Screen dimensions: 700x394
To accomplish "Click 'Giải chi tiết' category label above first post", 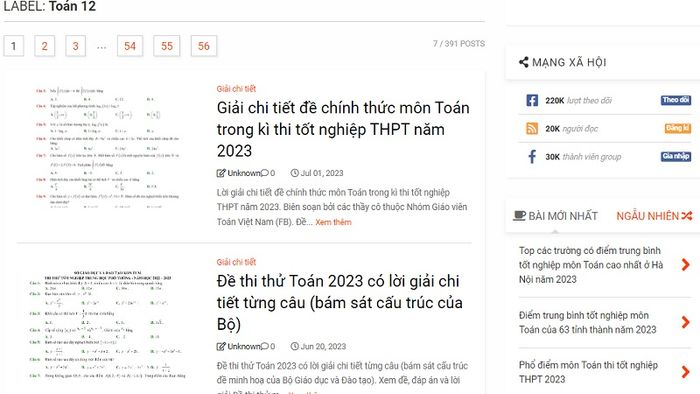I will 236,89.
